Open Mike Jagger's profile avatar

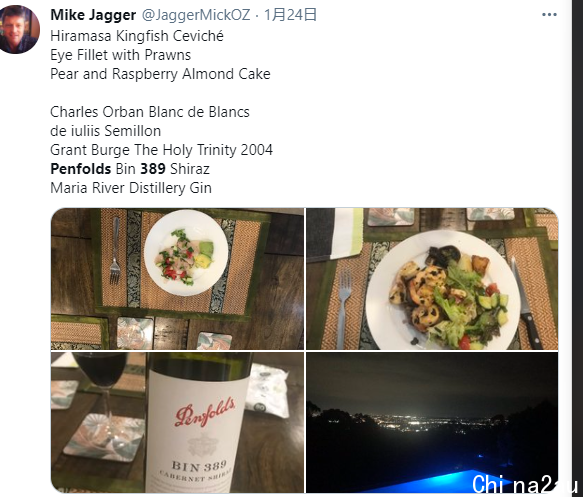[x=17, y=29]
